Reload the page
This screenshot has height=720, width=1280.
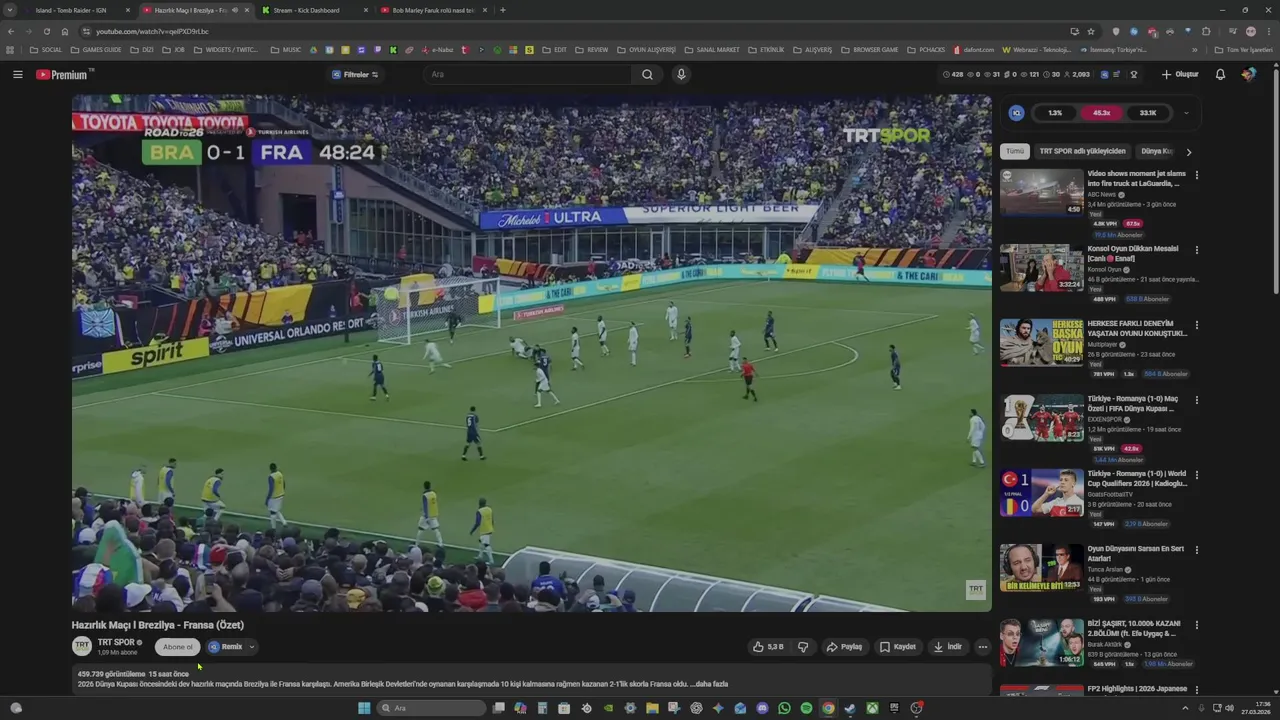(46, 31)
